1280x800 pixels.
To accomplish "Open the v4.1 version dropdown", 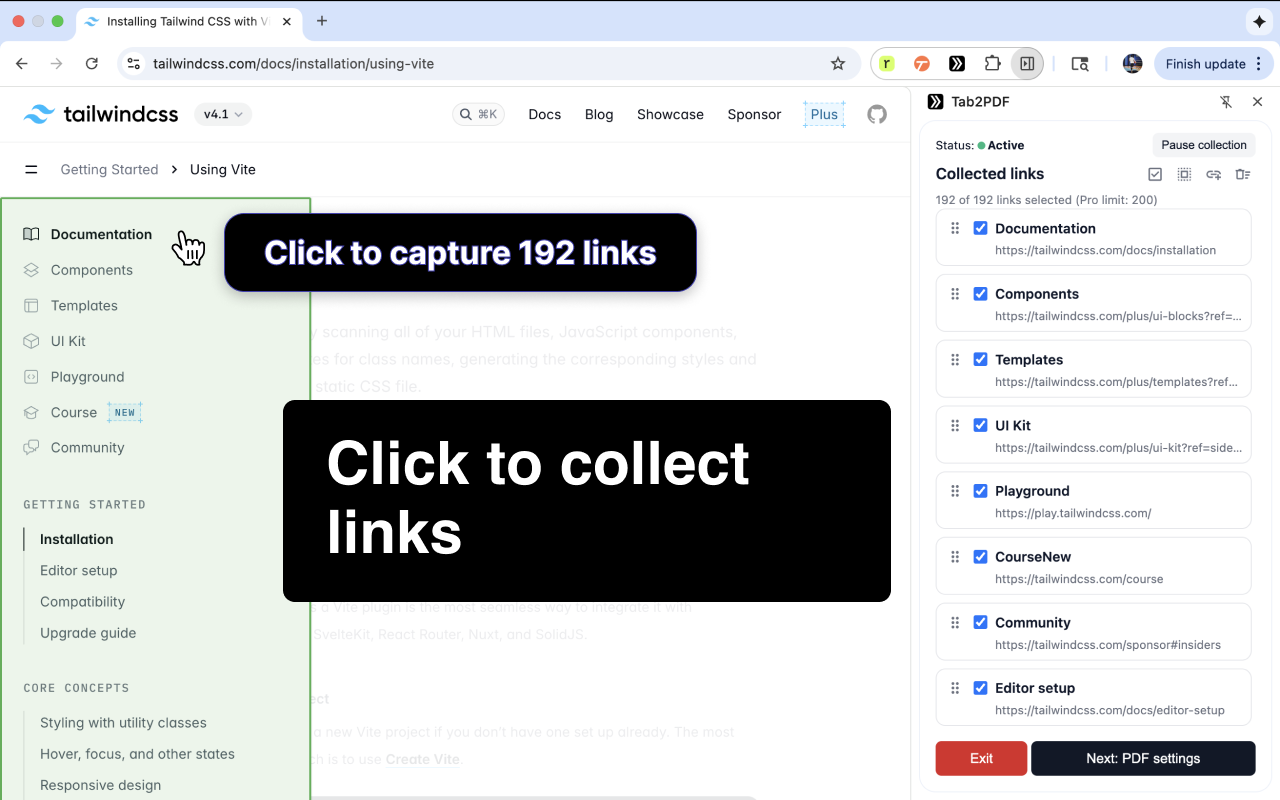I will coord(222,114).
